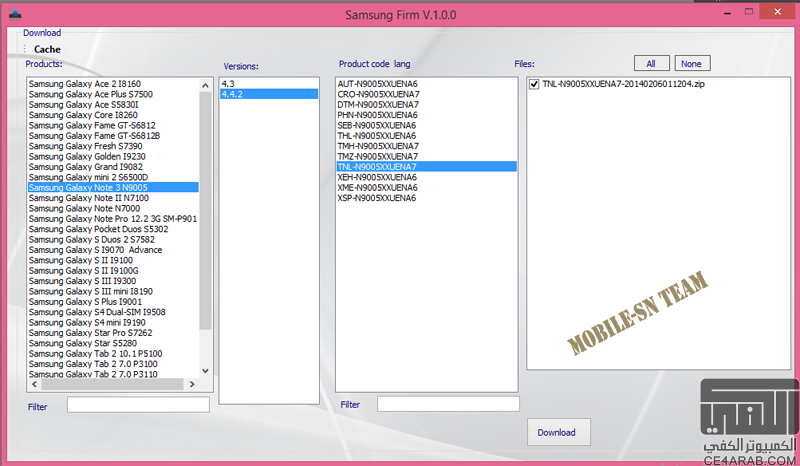This screenshot has height=466, width=800.
Task: Minimize the Samsung Firm window
Action: point(727,12)
